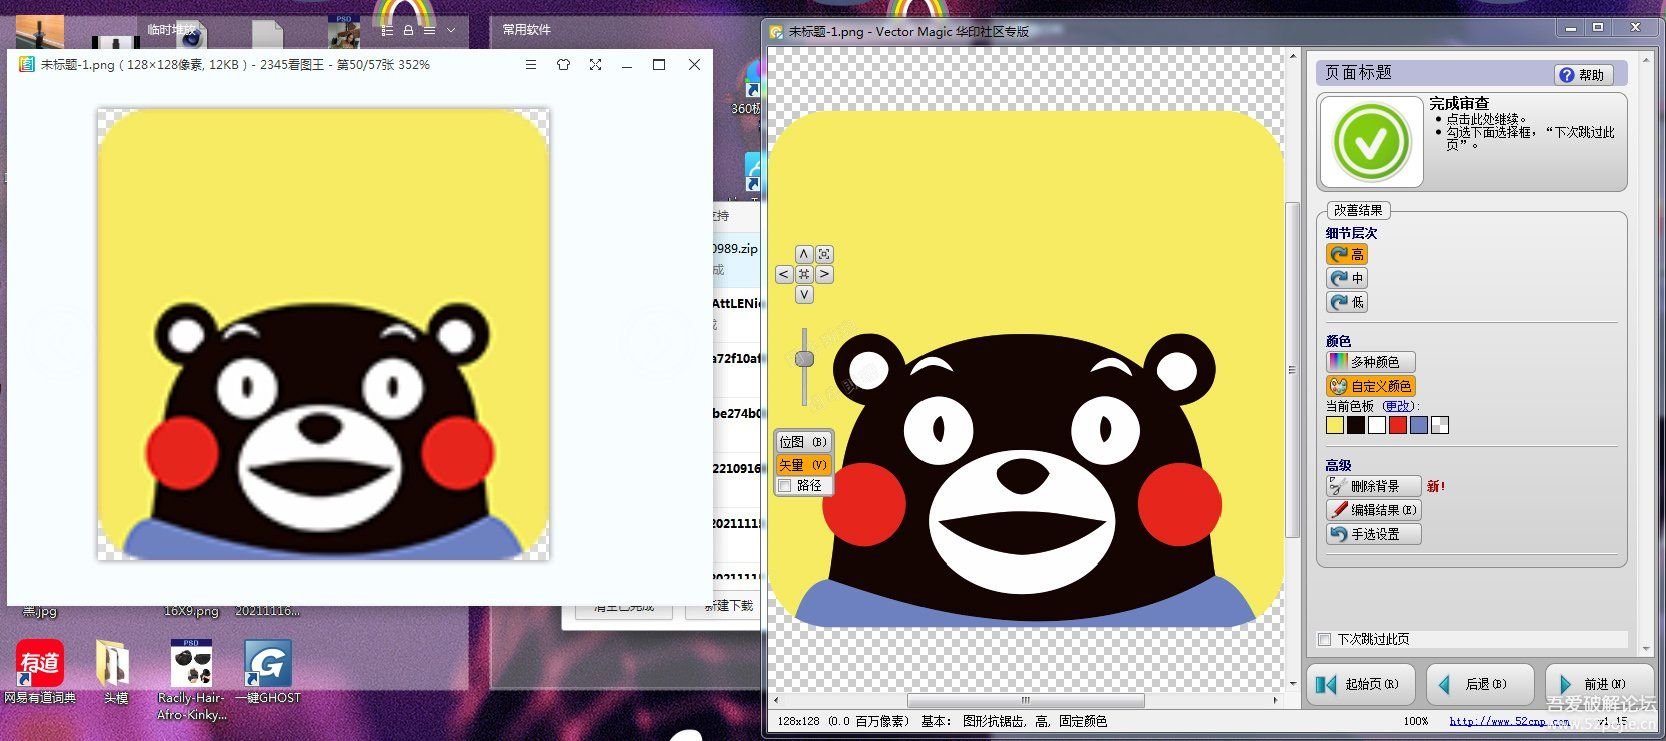Choose 自定义颜色 custom colors option
Viewport: 1666px width, 741px height.
(x=1371, y=386)
